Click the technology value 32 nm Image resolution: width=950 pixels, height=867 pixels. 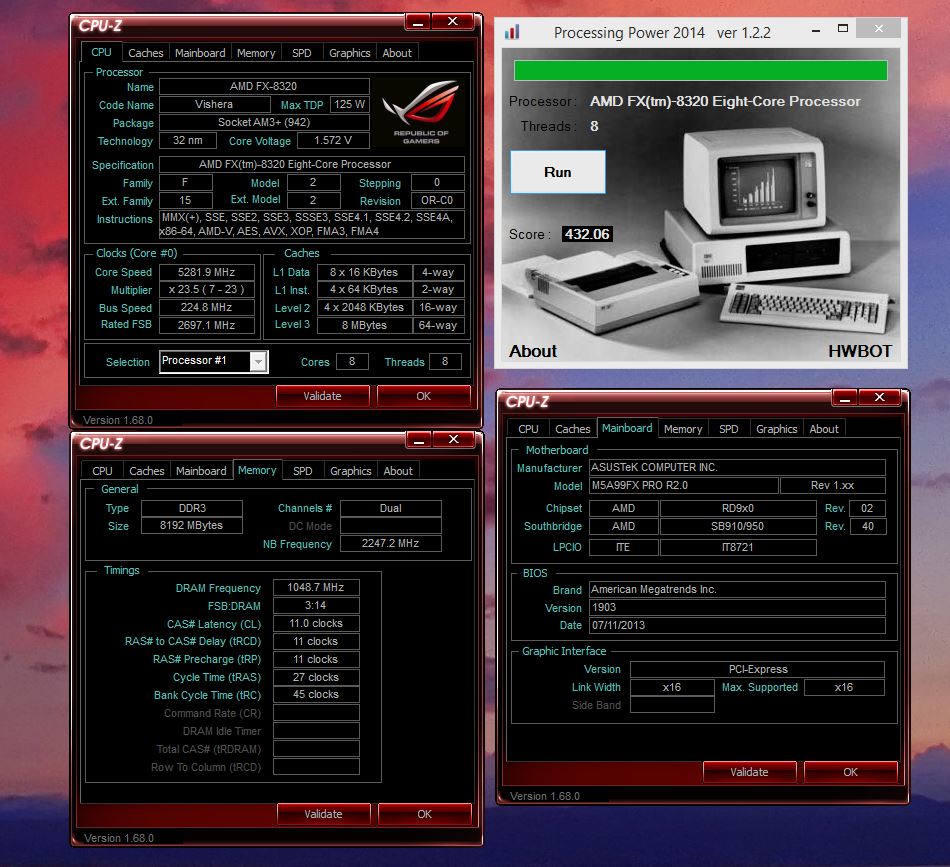pyautogui.click(x=188, y=141)
